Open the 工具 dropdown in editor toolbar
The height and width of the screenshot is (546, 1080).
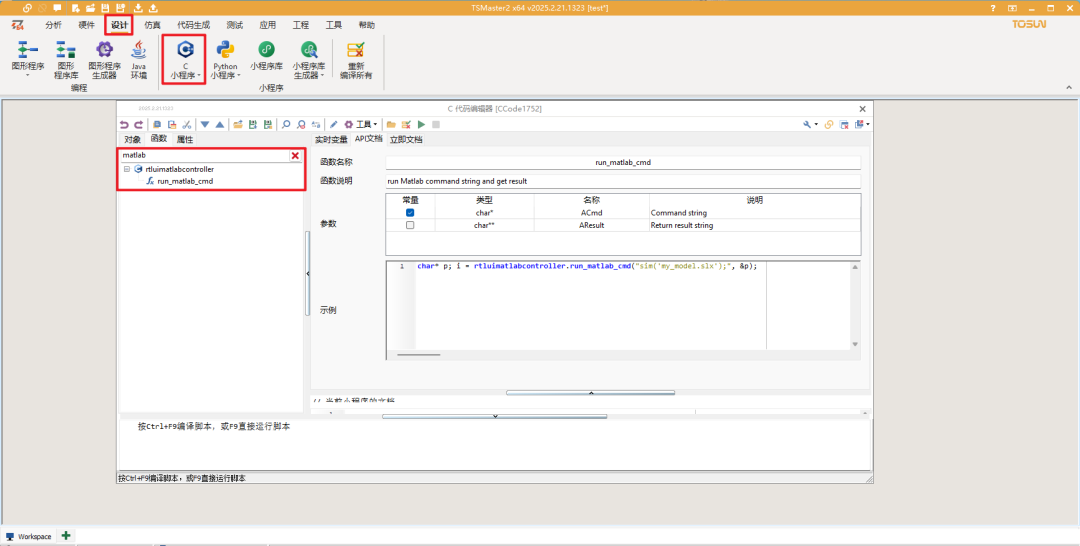point(361,125)
